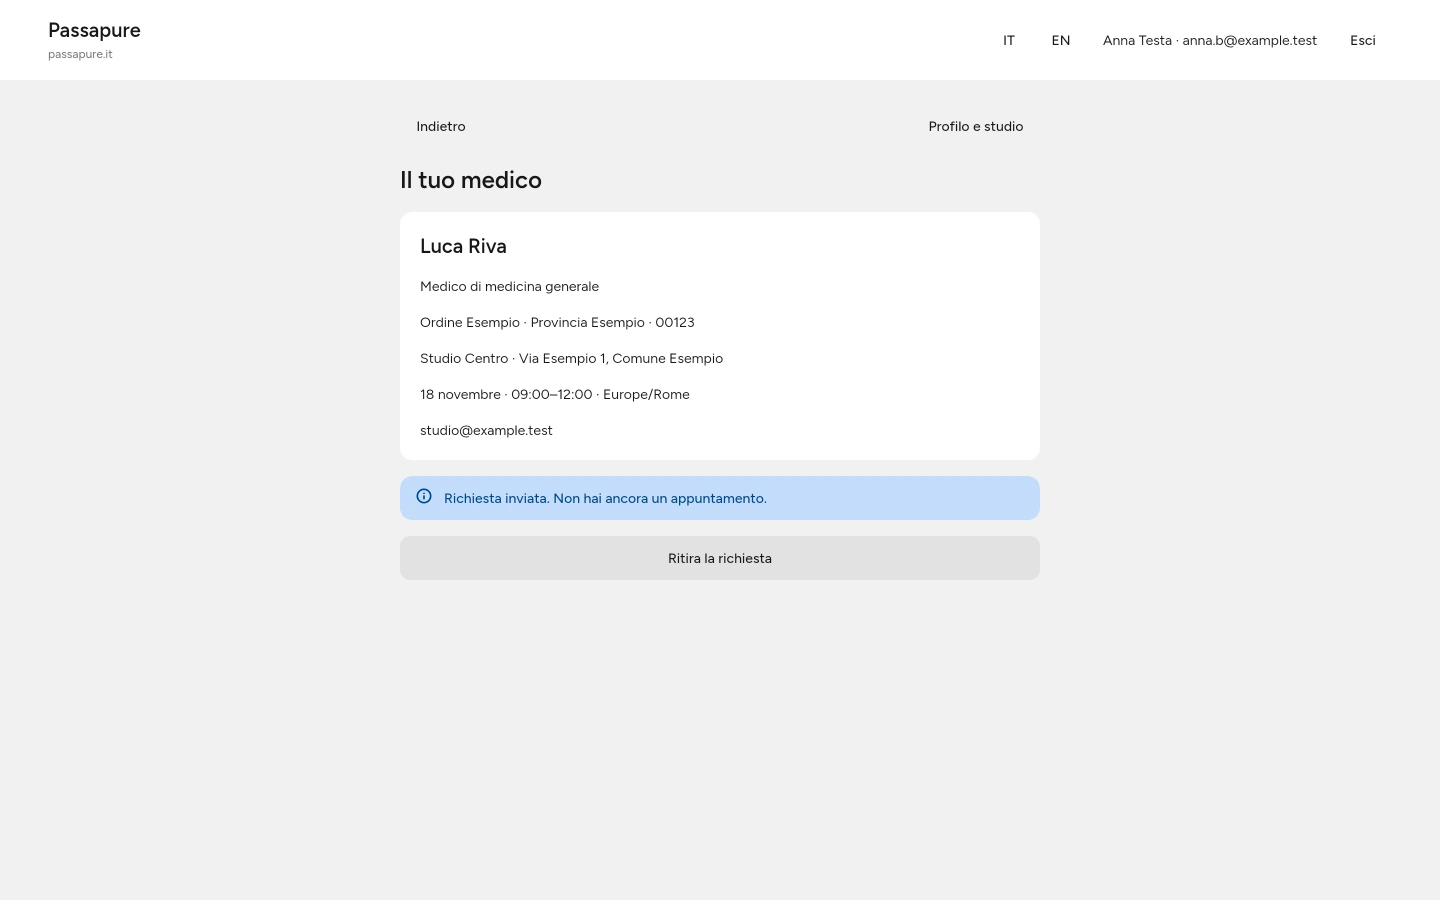The width and height of the screenshot is (1440, 900).
Task: Switch language to IT
Action: pyautogui.click(x=1009, y=40)
